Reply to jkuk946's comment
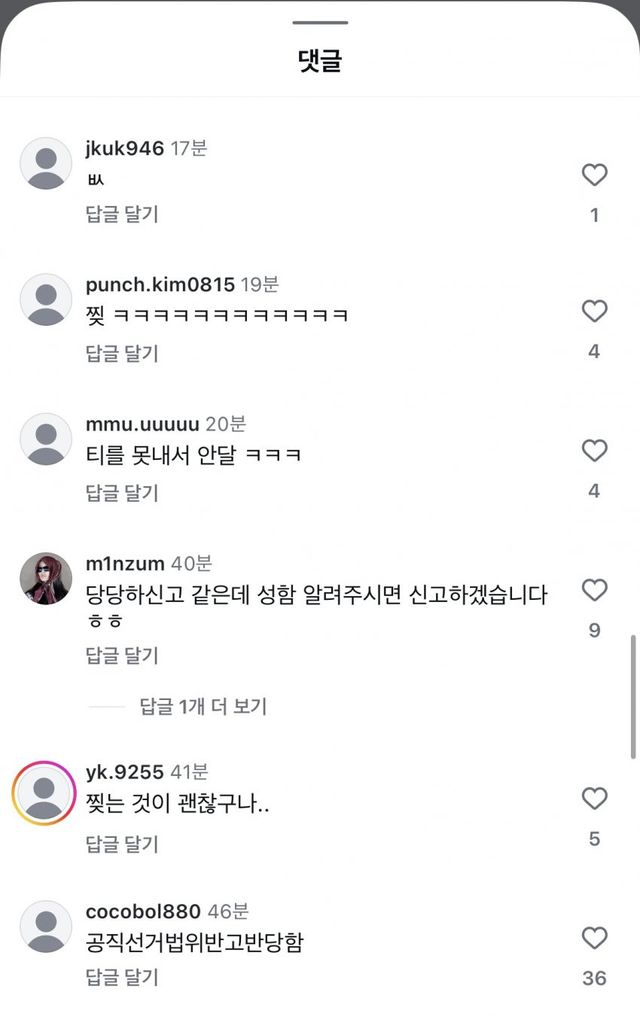Screen dimensions: 640x1016 (122, 213)
